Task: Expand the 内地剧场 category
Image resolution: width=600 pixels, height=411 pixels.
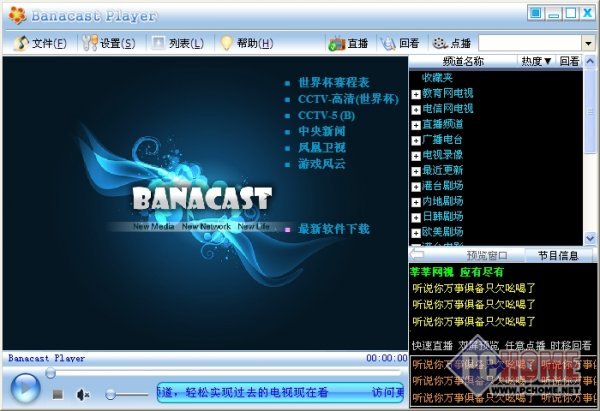Action: pyautogui.click(x=416, y=202)
